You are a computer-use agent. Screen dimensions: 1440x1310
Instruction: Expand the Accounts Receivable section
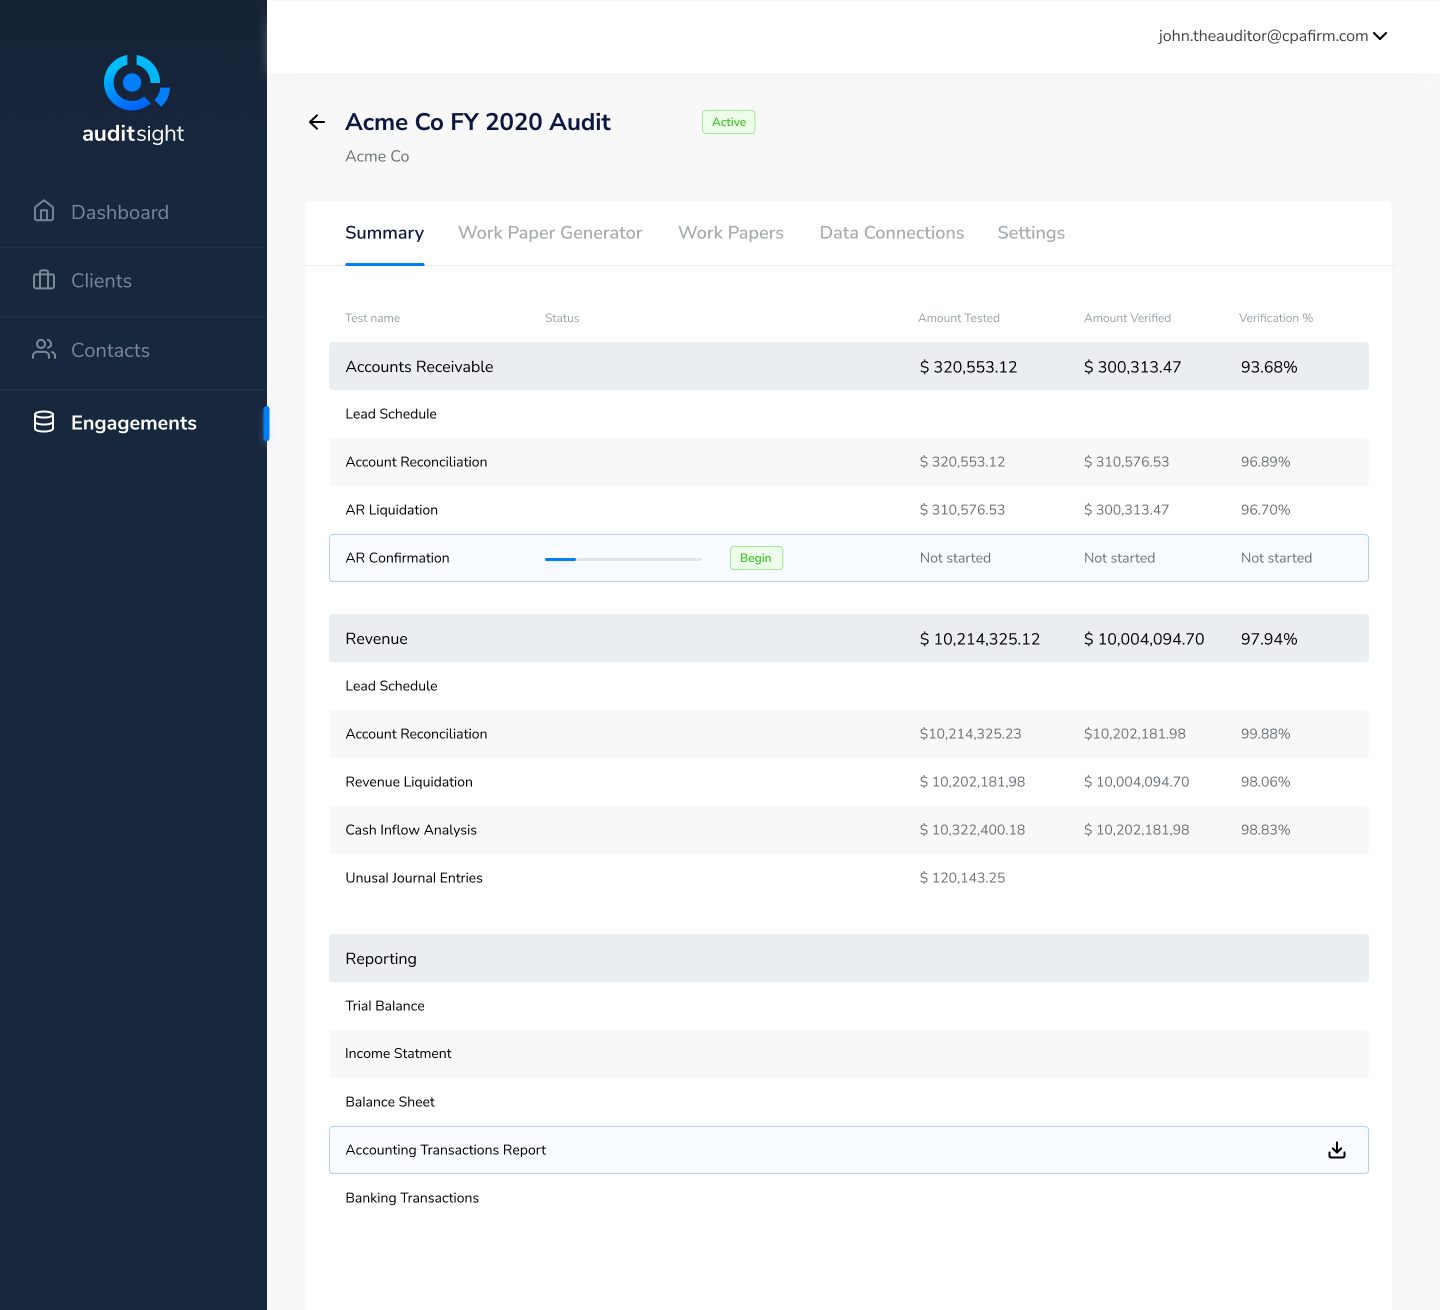(x=420, y=366)
